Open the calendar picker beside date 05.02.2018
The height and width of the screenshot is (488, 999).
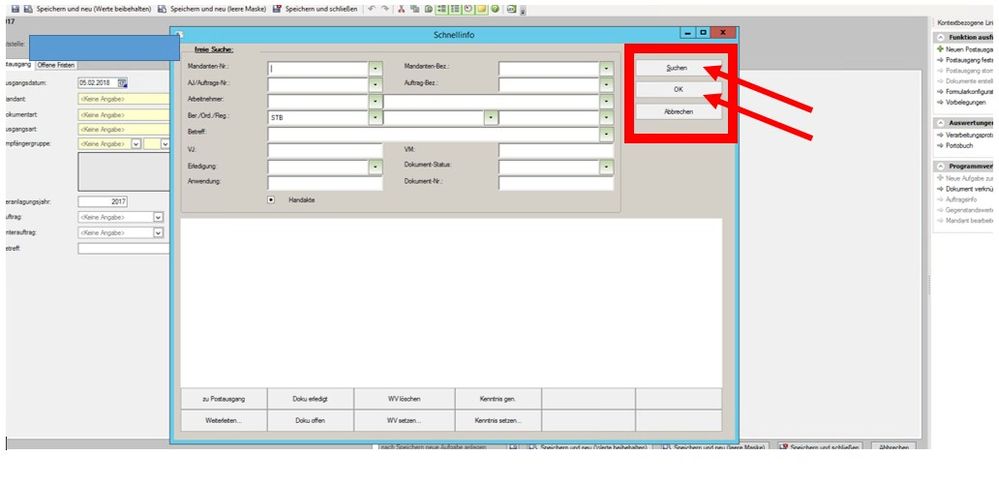pyautogui.click(x=123, y=83)
